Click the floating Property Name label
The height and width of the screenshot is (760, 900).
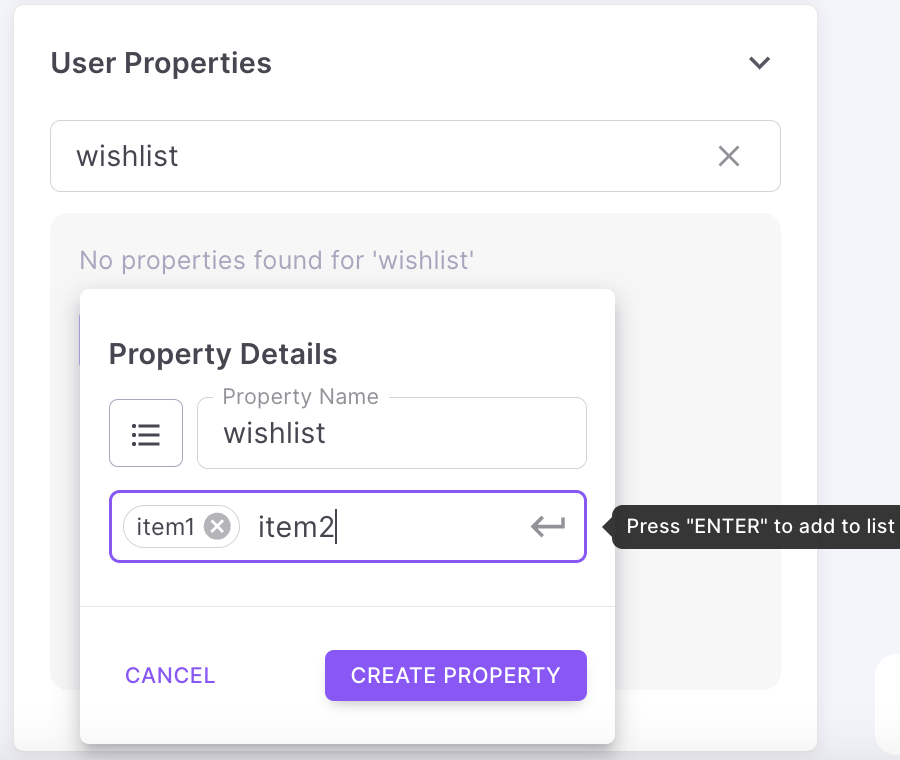coord(300,397)
